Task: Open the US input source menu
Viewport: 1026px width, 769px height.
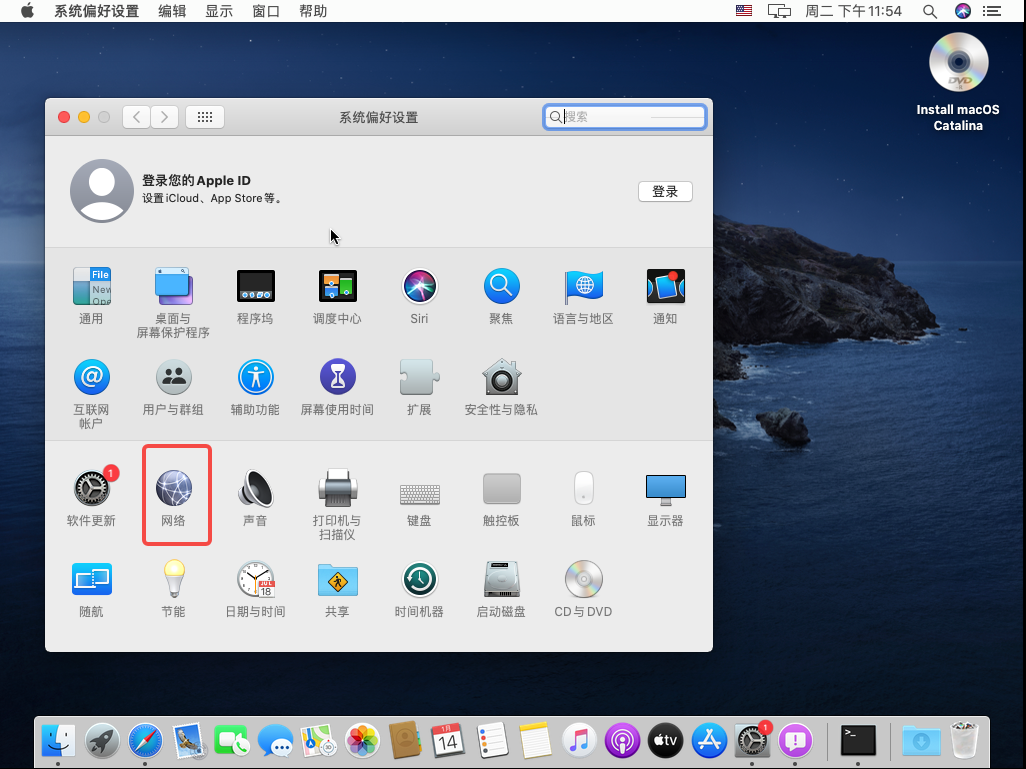Action: click(744, 11)
